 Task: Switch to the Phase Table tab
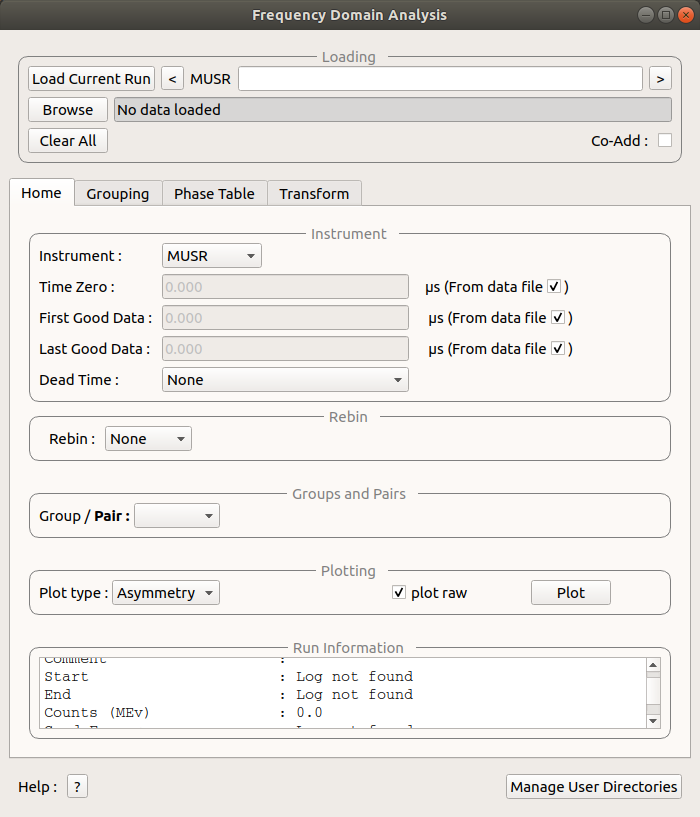(214, 194)
